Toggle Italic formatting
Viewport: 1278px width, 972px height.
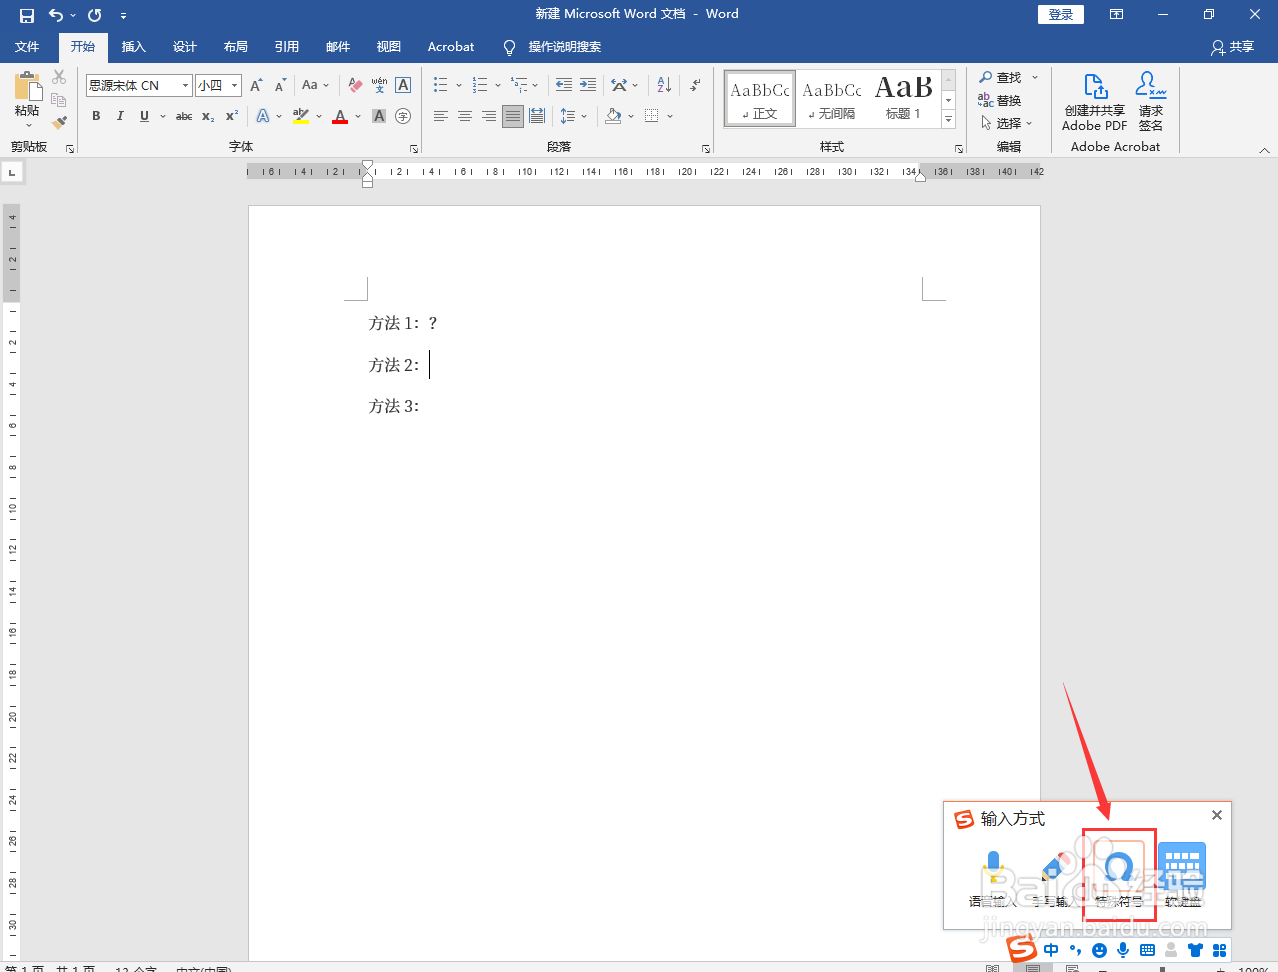[120, 116]
